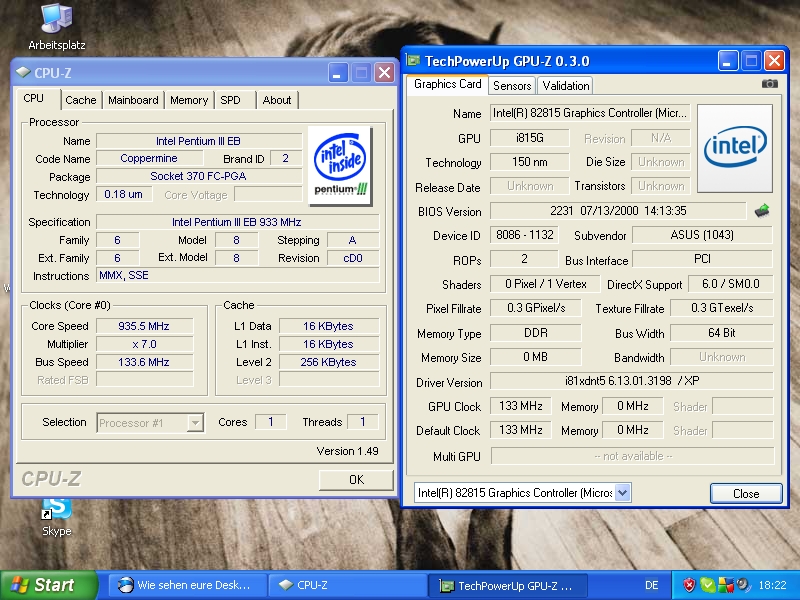Switch to the Sensors tab

pos(512,86)
